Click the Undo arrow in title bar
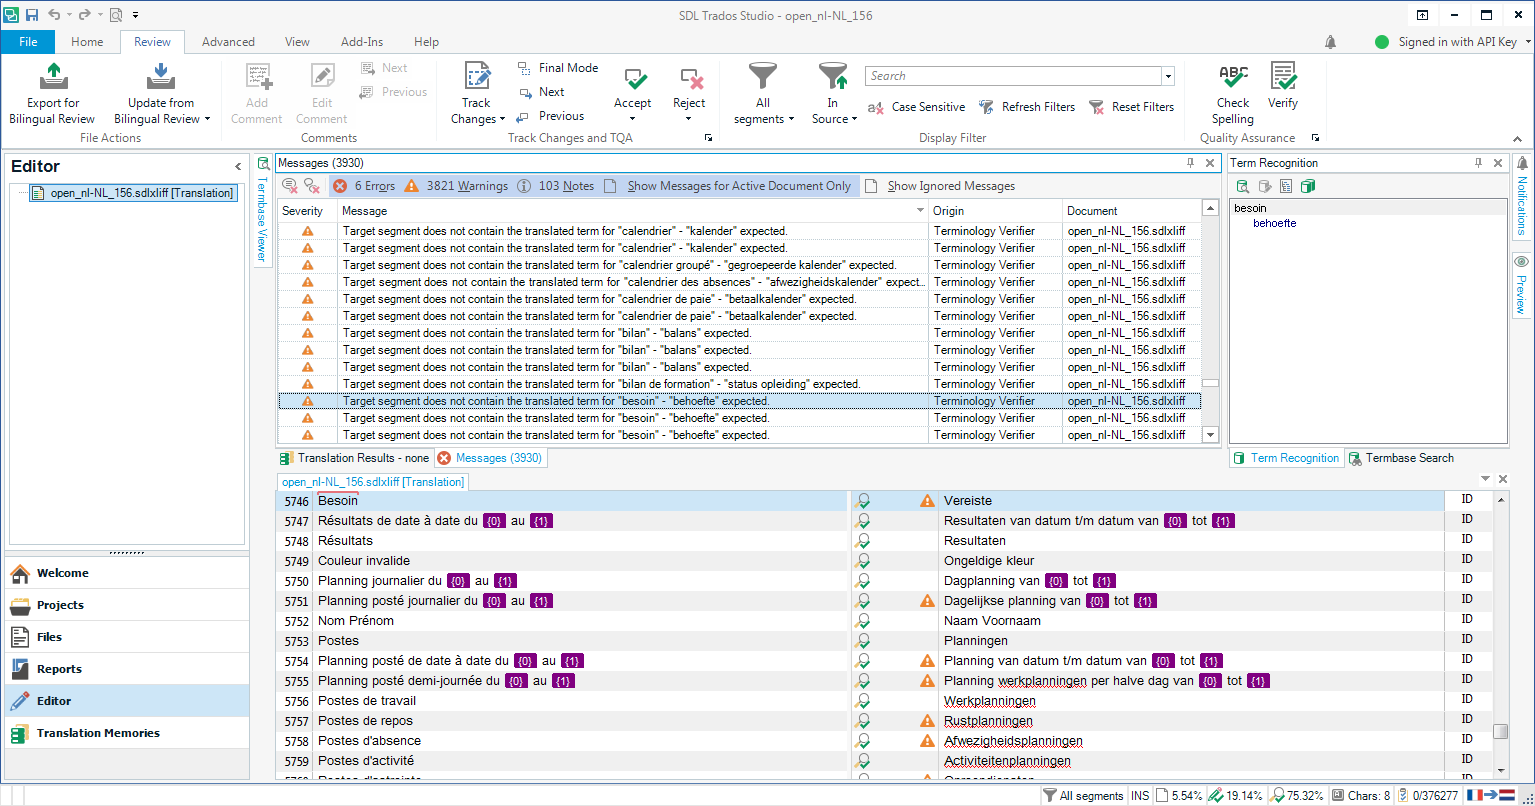This screenshot has width=1535, height=806. coord(54,15)
